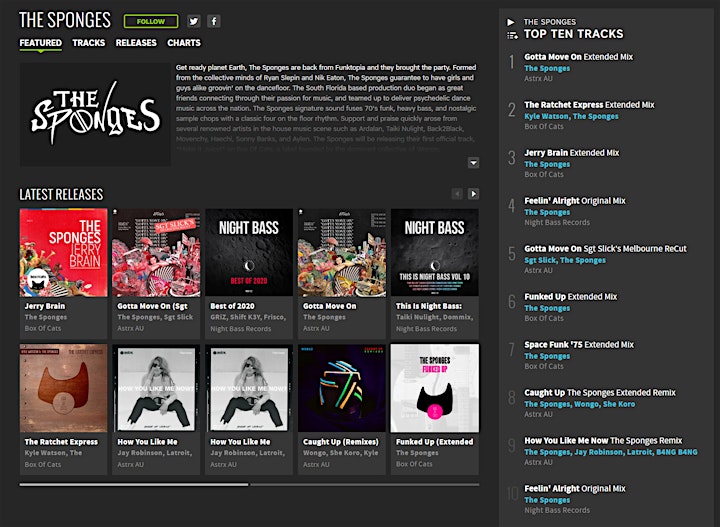Viewport: 720px width, 527px height.
Task: Open The Sponges Twitter icon
Action: (194, 21)
